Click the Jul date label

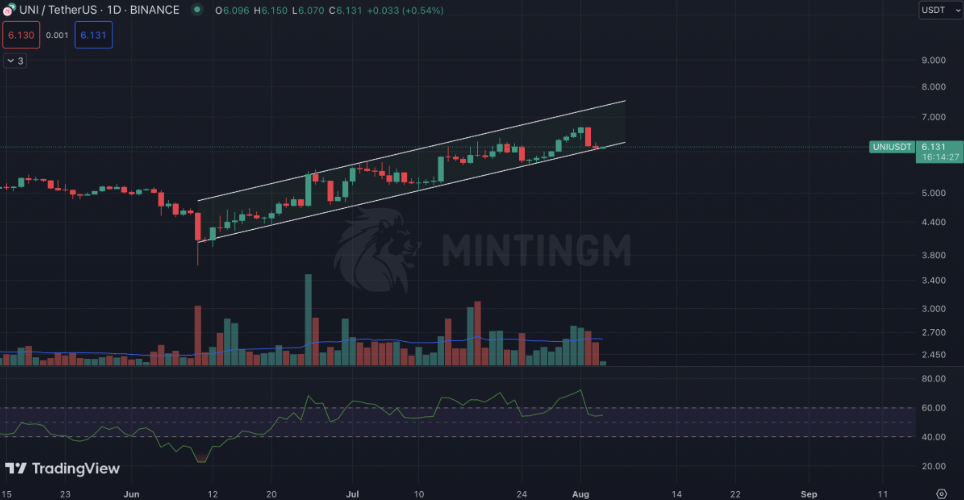(352, 494)
